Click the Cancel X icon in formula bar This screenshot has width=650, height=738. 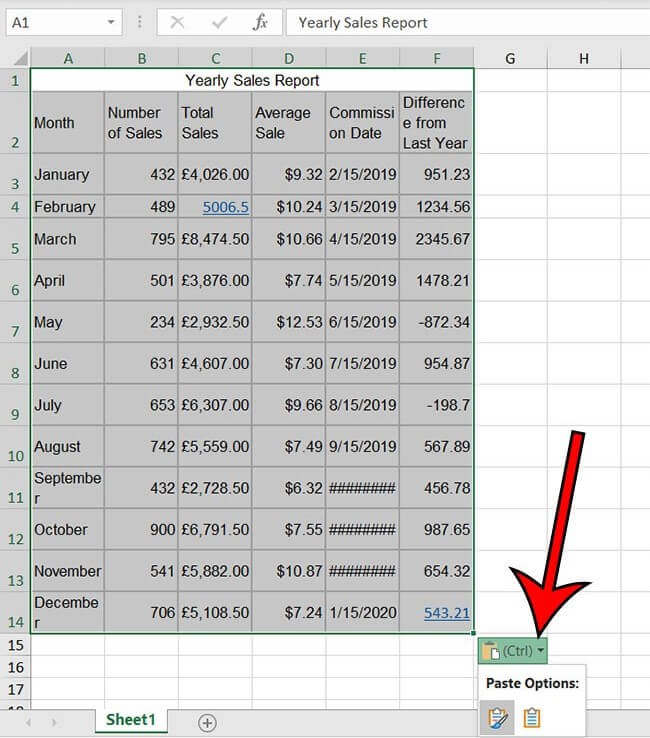177,22
